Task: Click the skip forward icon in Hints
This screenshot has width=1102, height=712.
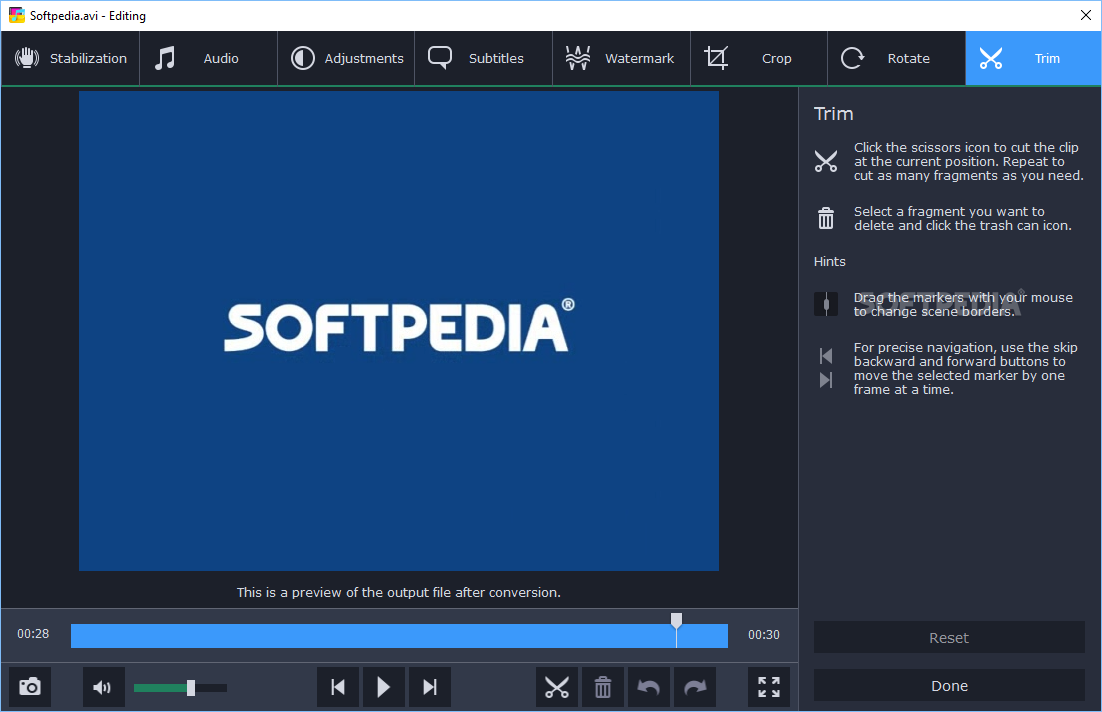Action: 826,380
